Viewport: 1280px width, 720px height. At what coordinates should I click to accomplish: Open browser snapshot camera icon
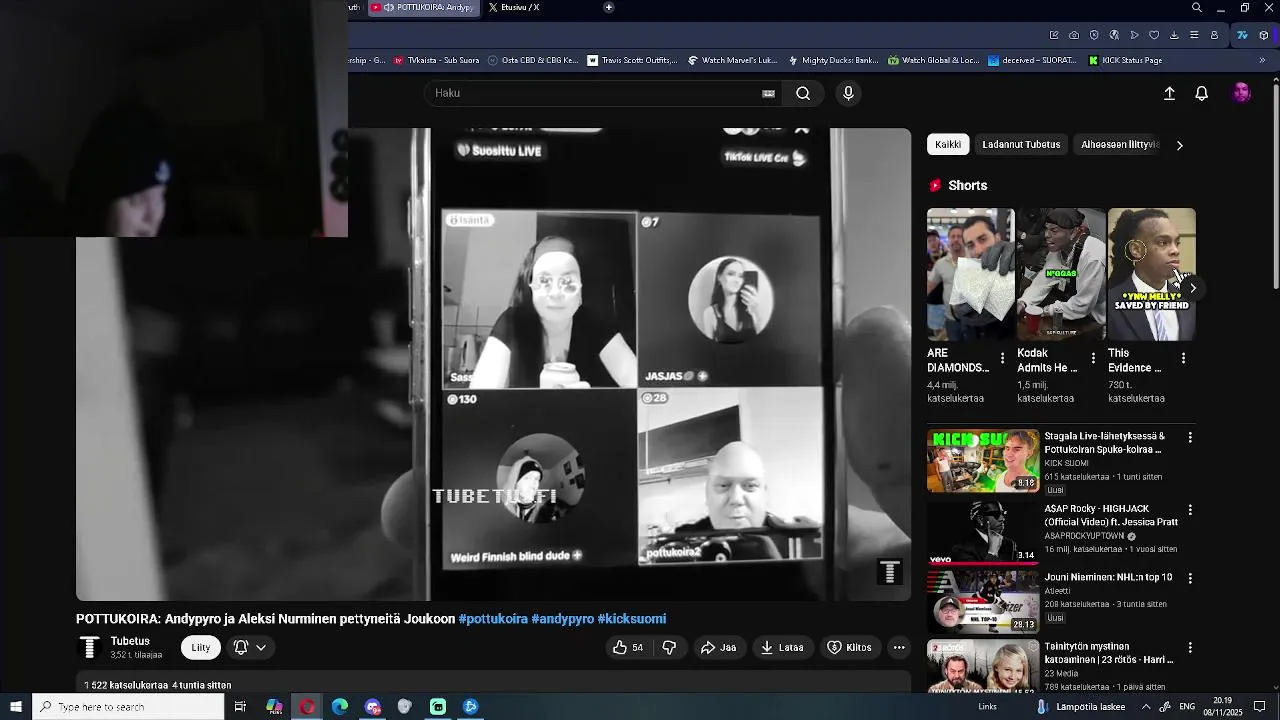coord(1074,35)
